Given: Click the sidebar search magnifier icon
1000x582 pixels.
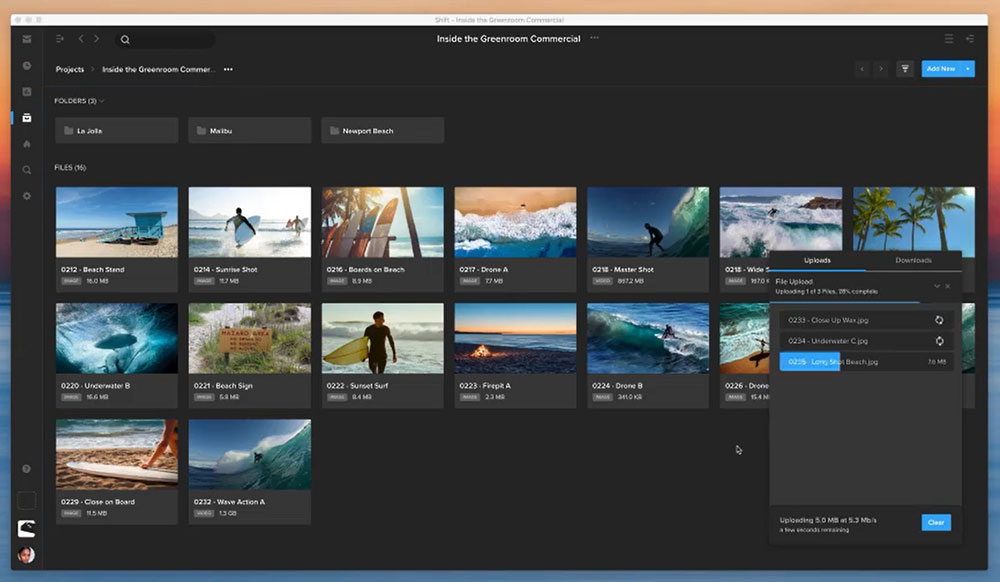Looking at the screenshot, I should (x=27, y=170).
